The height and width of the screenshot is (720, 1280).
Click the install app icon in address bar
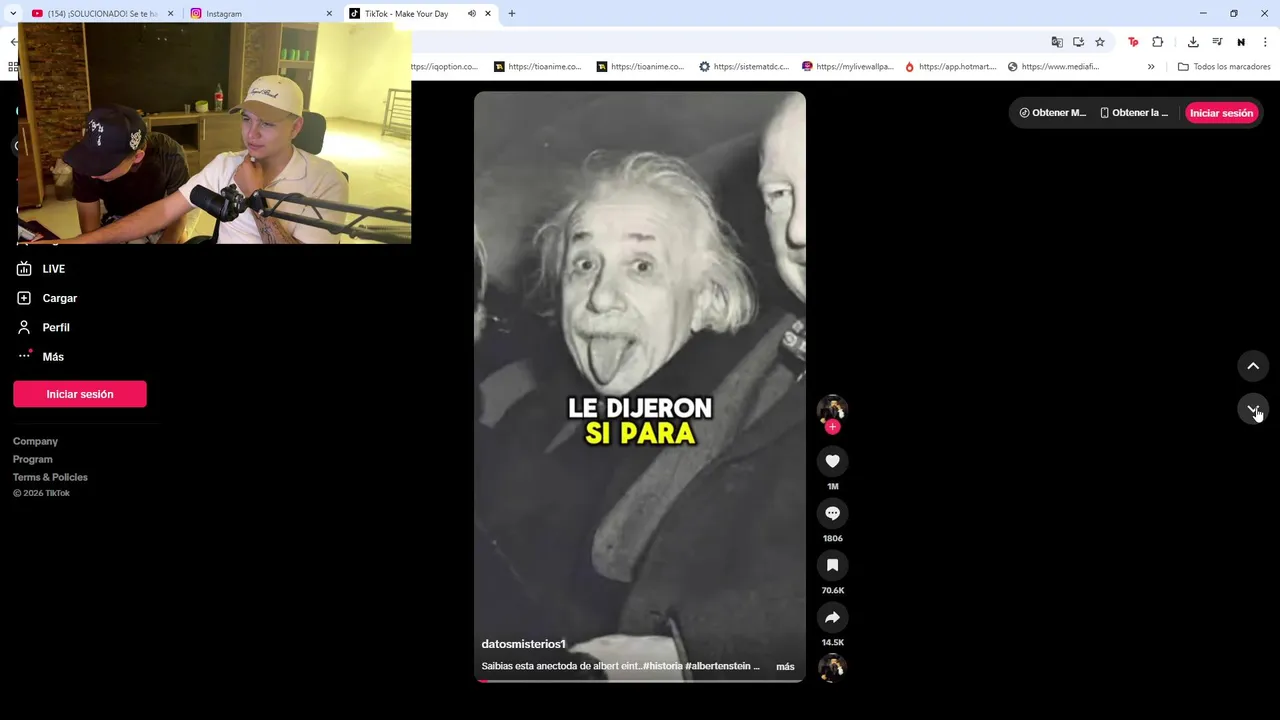[x=1078, y=42]
